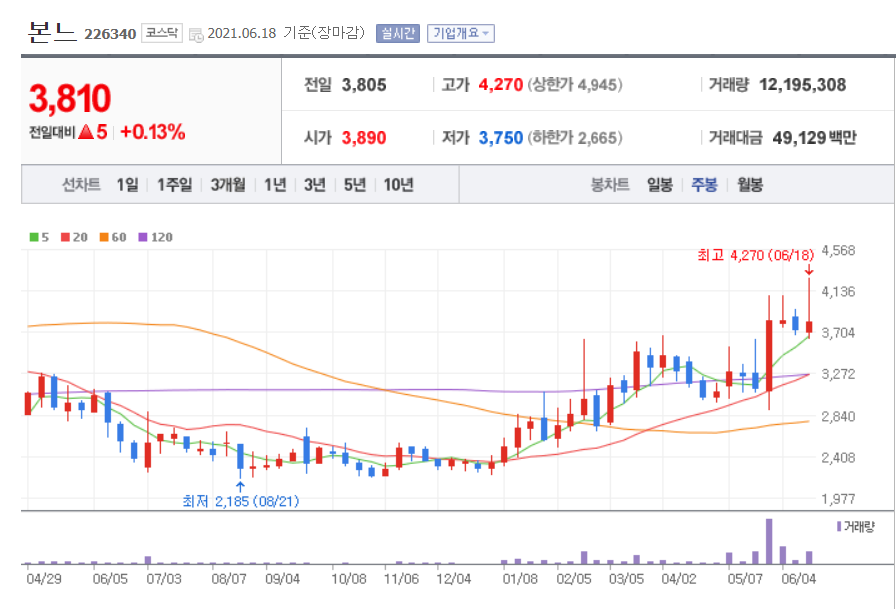This screenshot has width=896, height=609.
Task: Select the 1년 line chart tab
Action: pos(275,185)
